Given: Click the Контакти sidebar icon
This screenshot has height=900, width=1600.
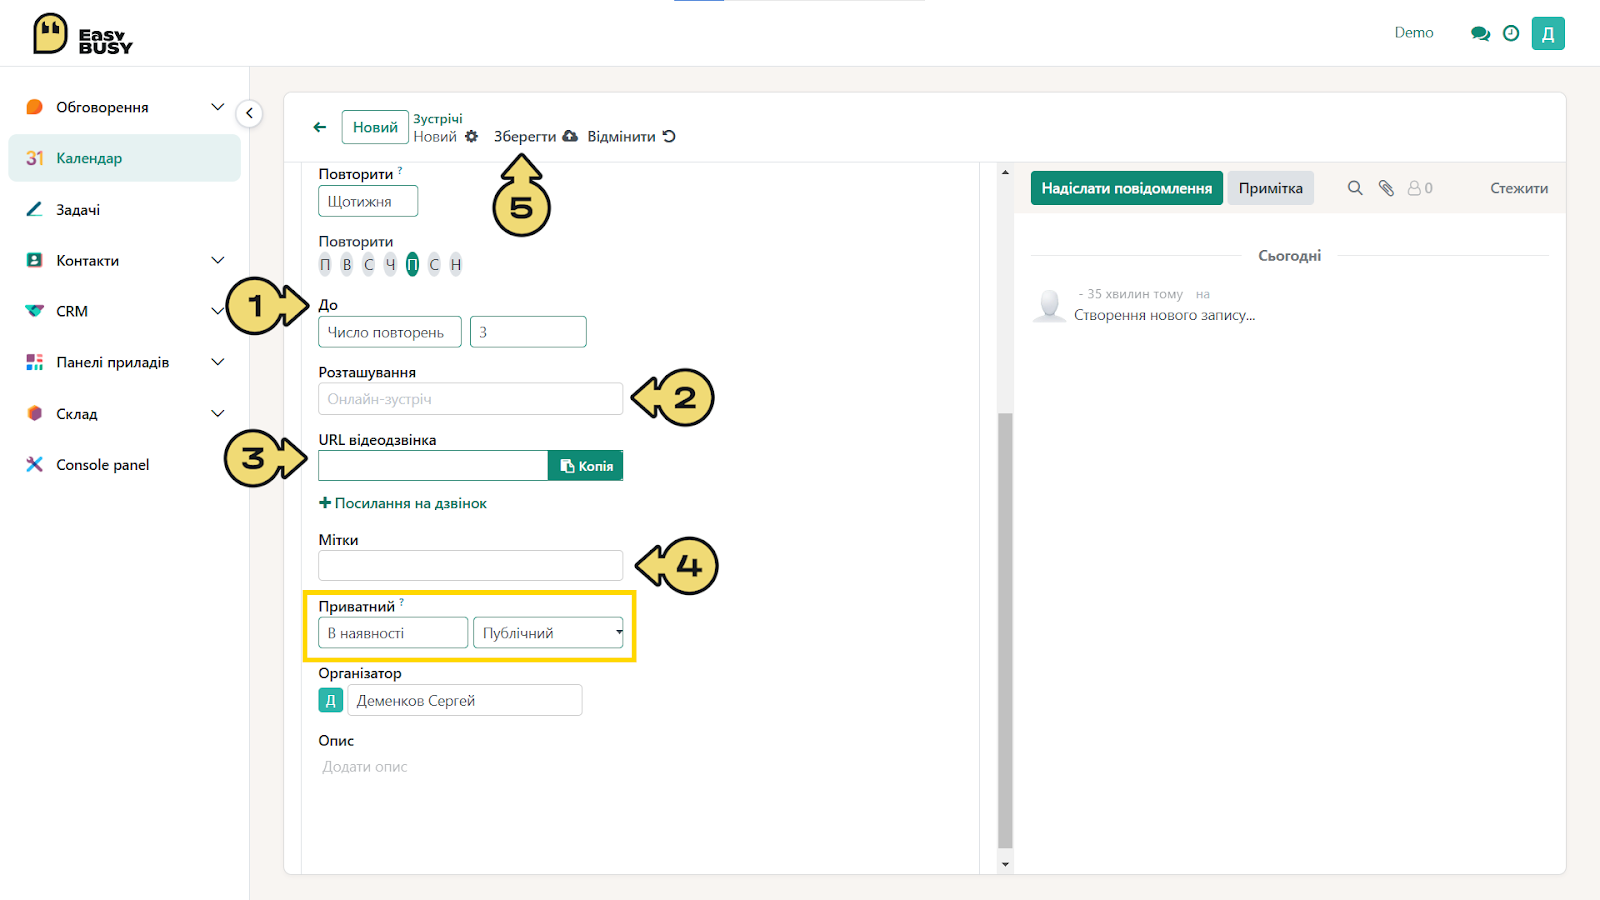Looking at the screenshot, I should pyautogui.click(x=34, y=260).
